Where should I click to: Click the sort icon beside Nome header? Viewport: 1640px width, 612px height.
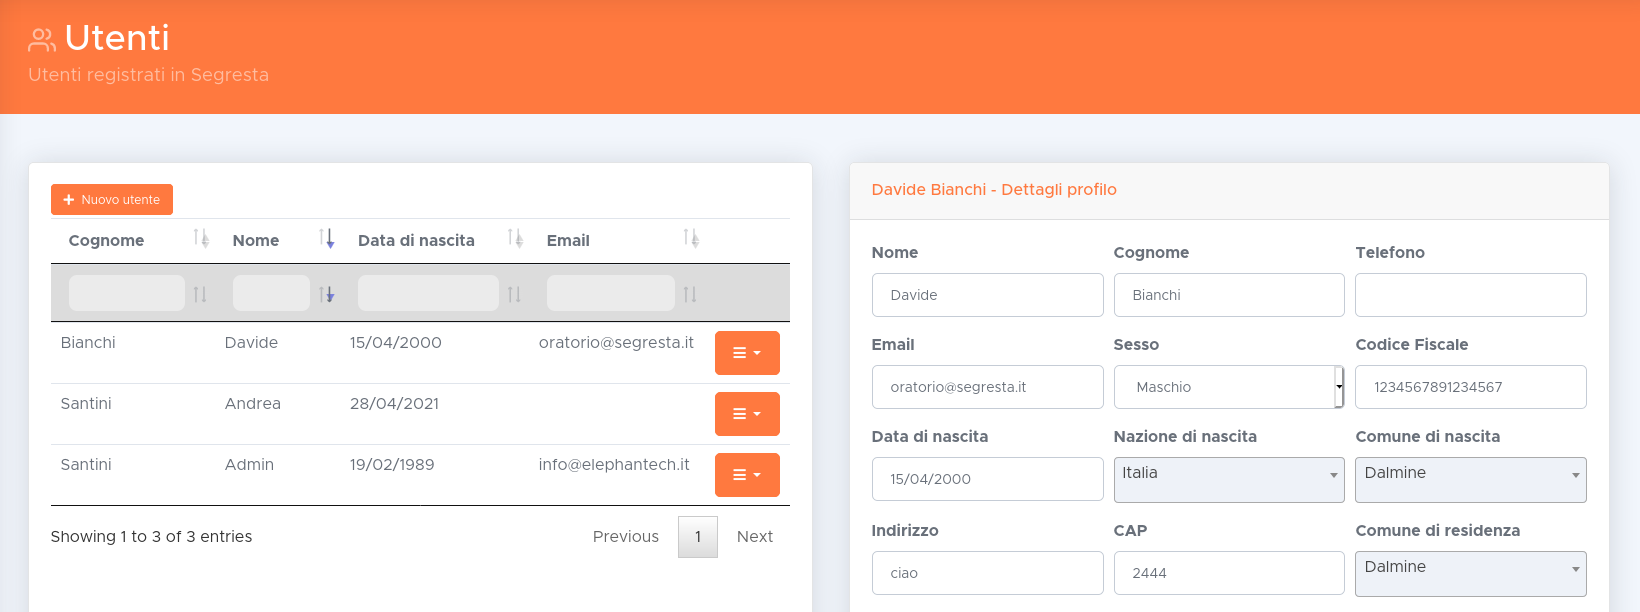click(x=326, y=239)
